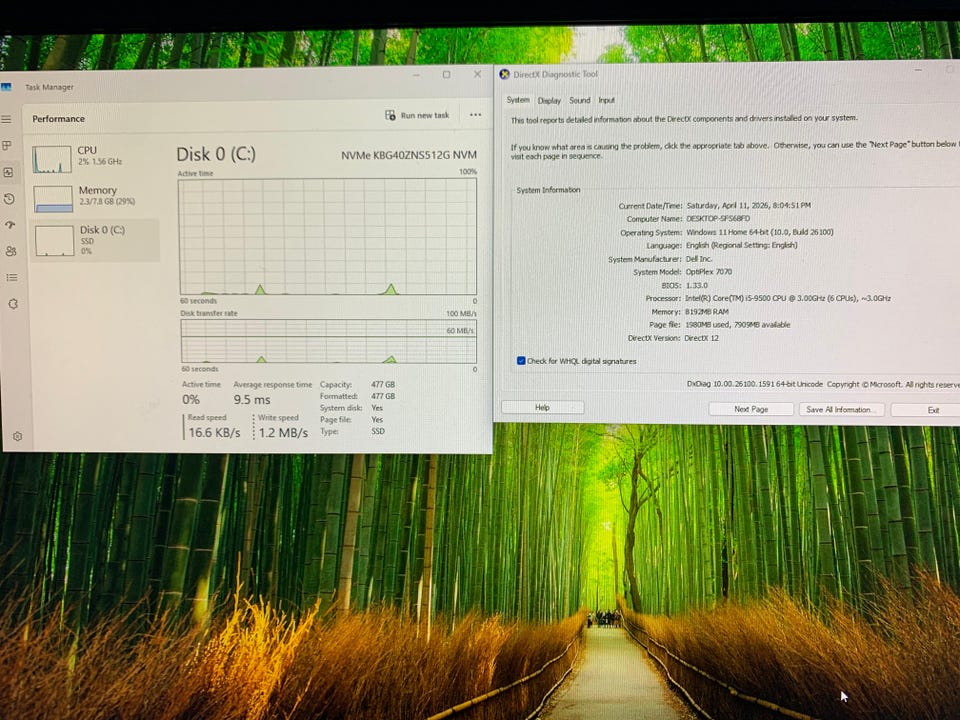Click the Processor Intel Core i5-9500 value
Image resolution: width=960 pixels, height=720 pixels.
click(788, 298)
